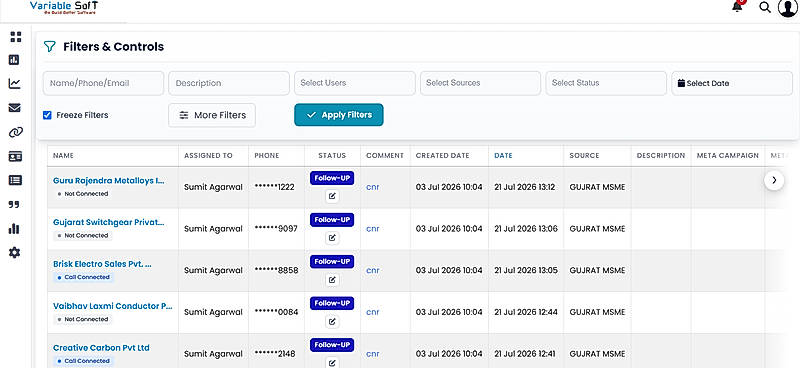
Task: Expand More Filters options
Action: [x=212, y=115]
